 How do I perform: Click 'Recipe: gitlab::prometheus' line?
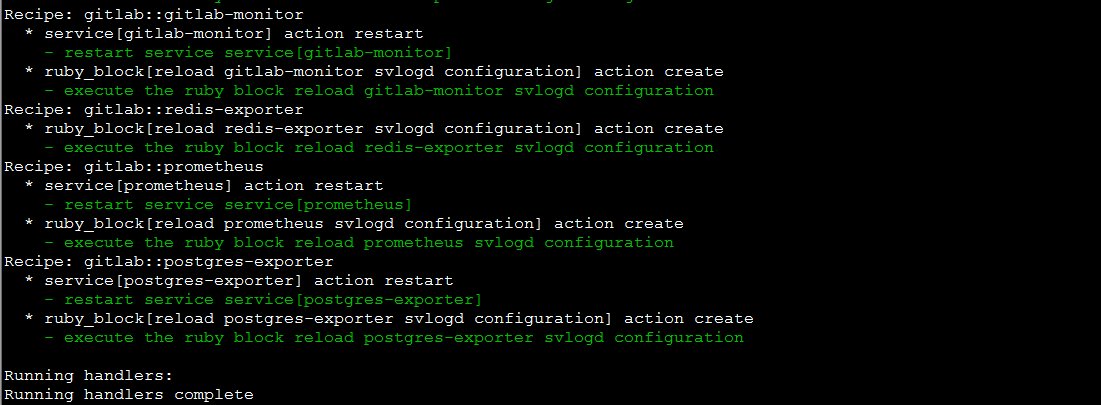[134, 166]
